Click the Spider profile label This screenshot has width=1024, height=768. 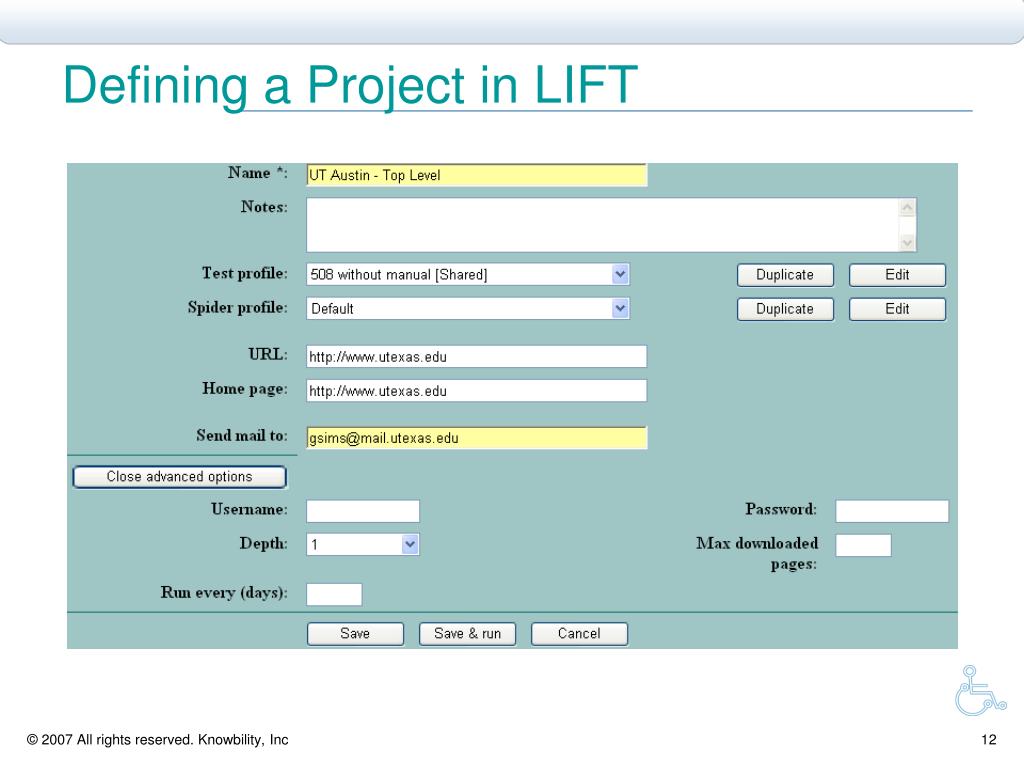tap(238, 308)
